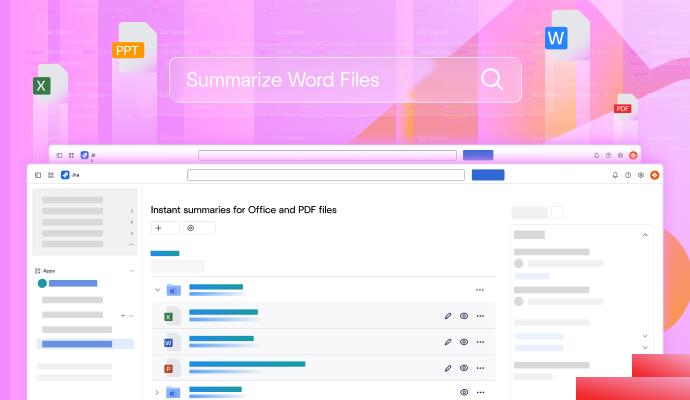The image size is (690, 400).
Task: Open the Word file icon in the list
Action: pyautogui.click(x=169, y=342)
